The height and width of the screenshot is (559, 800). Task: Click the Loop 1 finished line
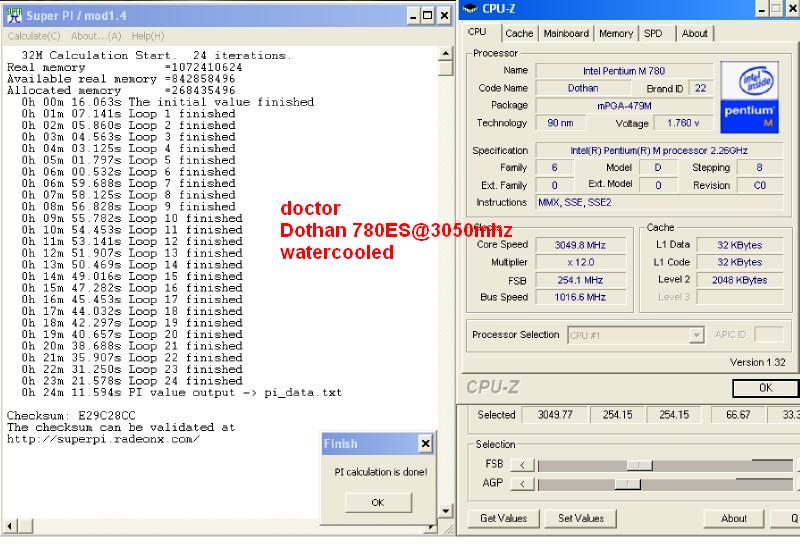tap(128, 114)
